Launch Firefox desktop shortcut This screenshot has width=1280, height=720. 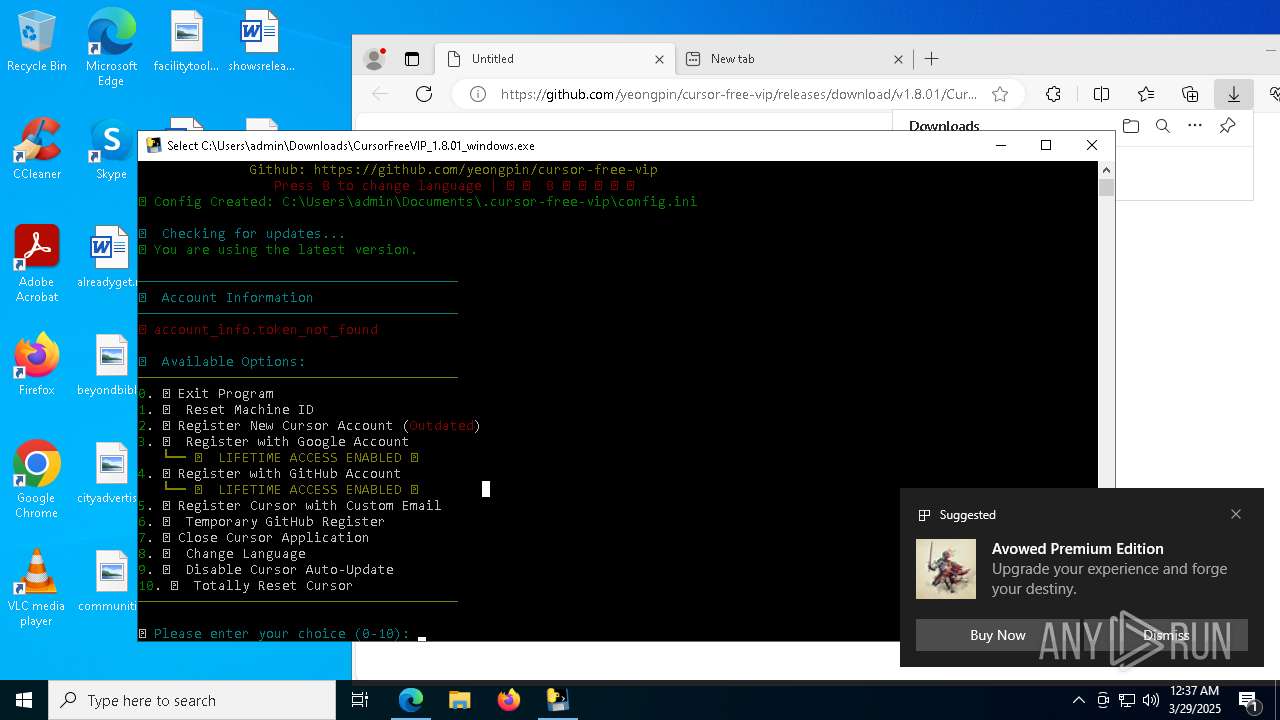coord(37,364)
